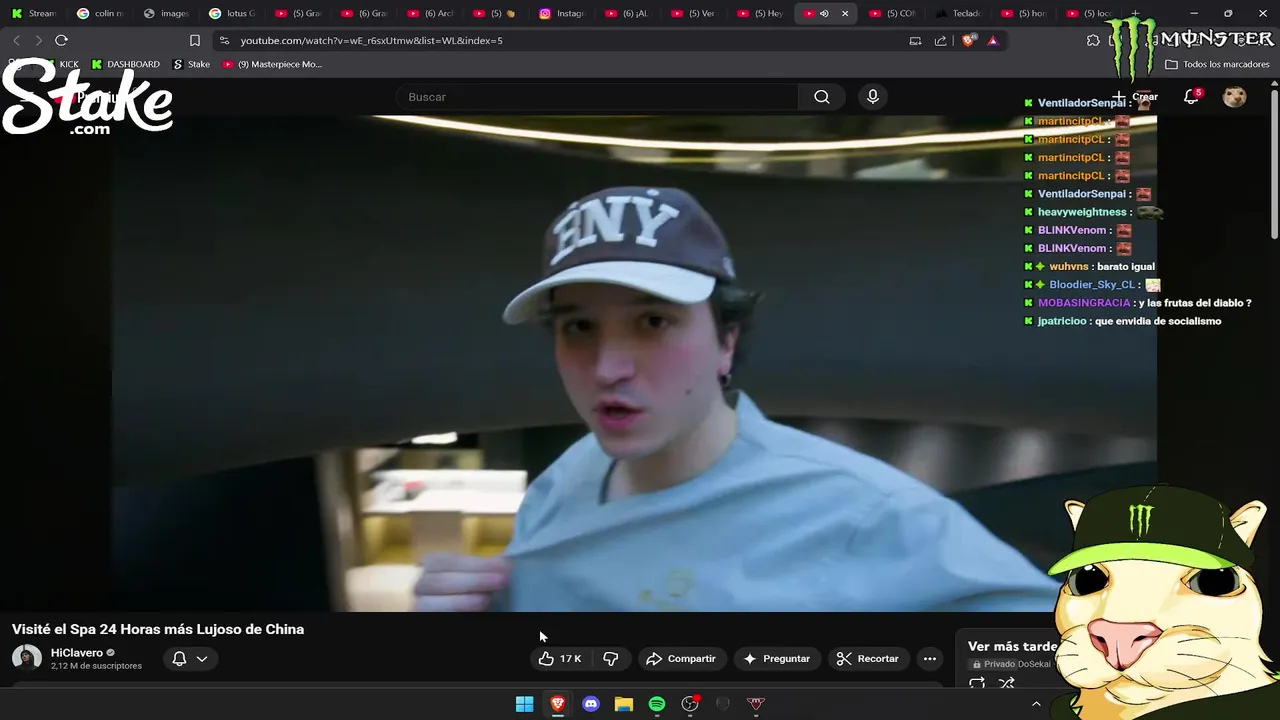Image resolution: width=1280 pixels, height=720 pixels.
Task: Click the page vertical scrollbar
Action: tap(1274, 165)
